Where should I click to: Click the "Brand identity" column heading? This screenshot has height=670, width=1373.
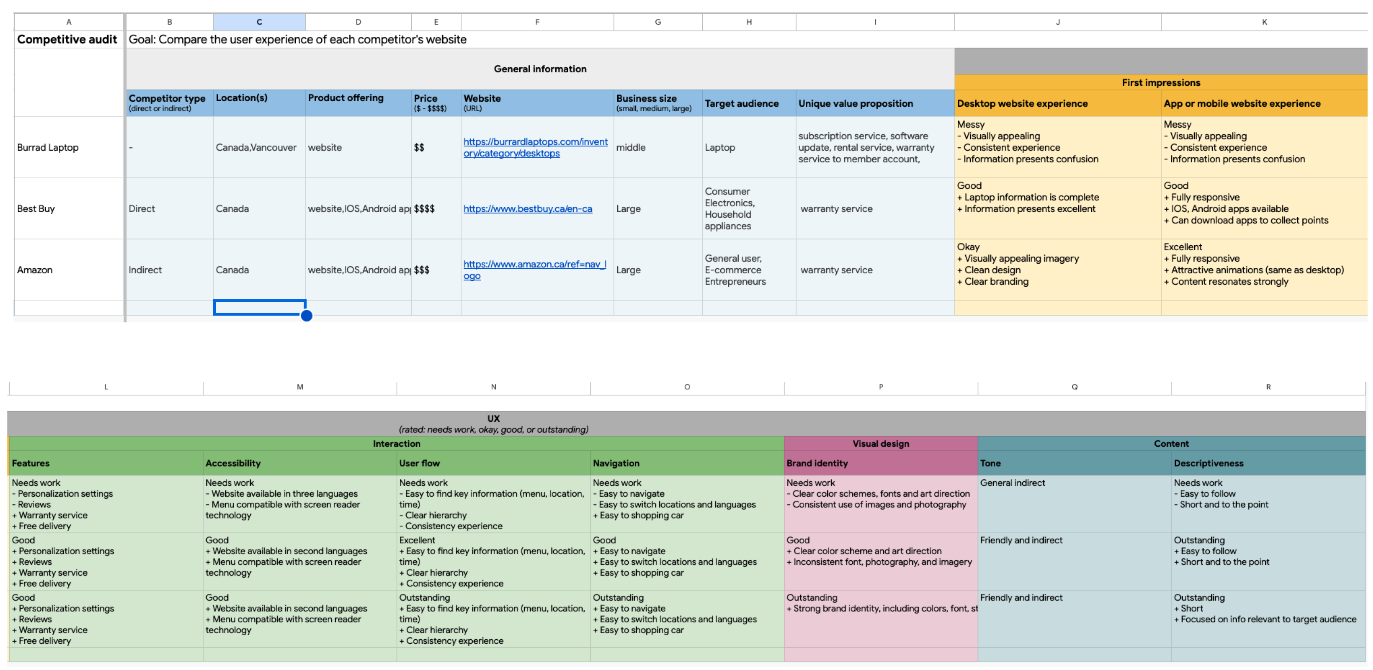(881, 463)
